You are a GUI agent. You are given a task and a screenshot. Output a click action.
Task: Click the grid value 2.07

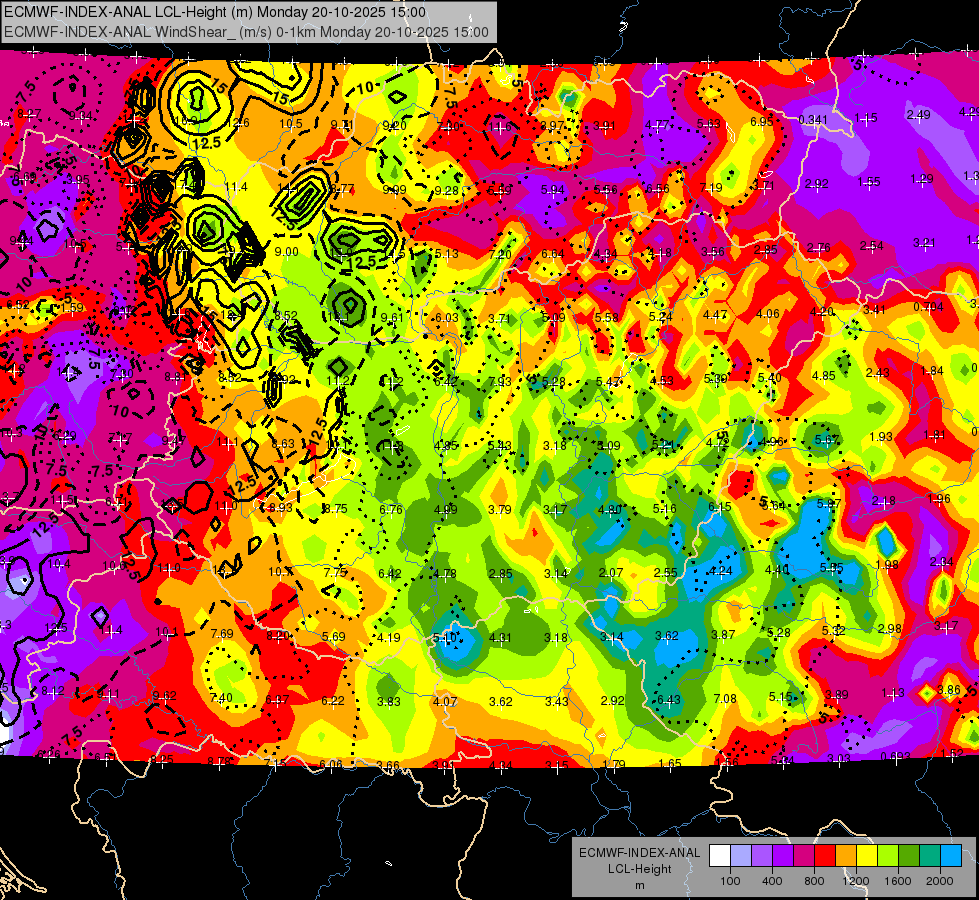(611, 573)
